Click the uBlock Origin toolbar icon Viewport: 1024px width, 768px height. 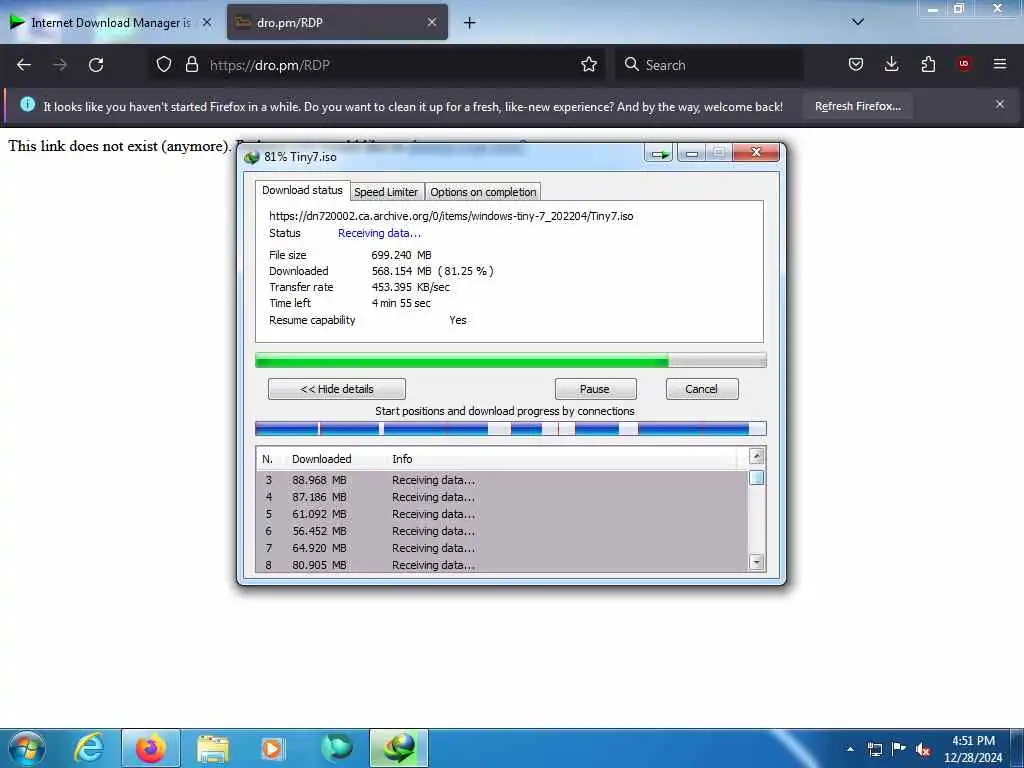(964, 64)
